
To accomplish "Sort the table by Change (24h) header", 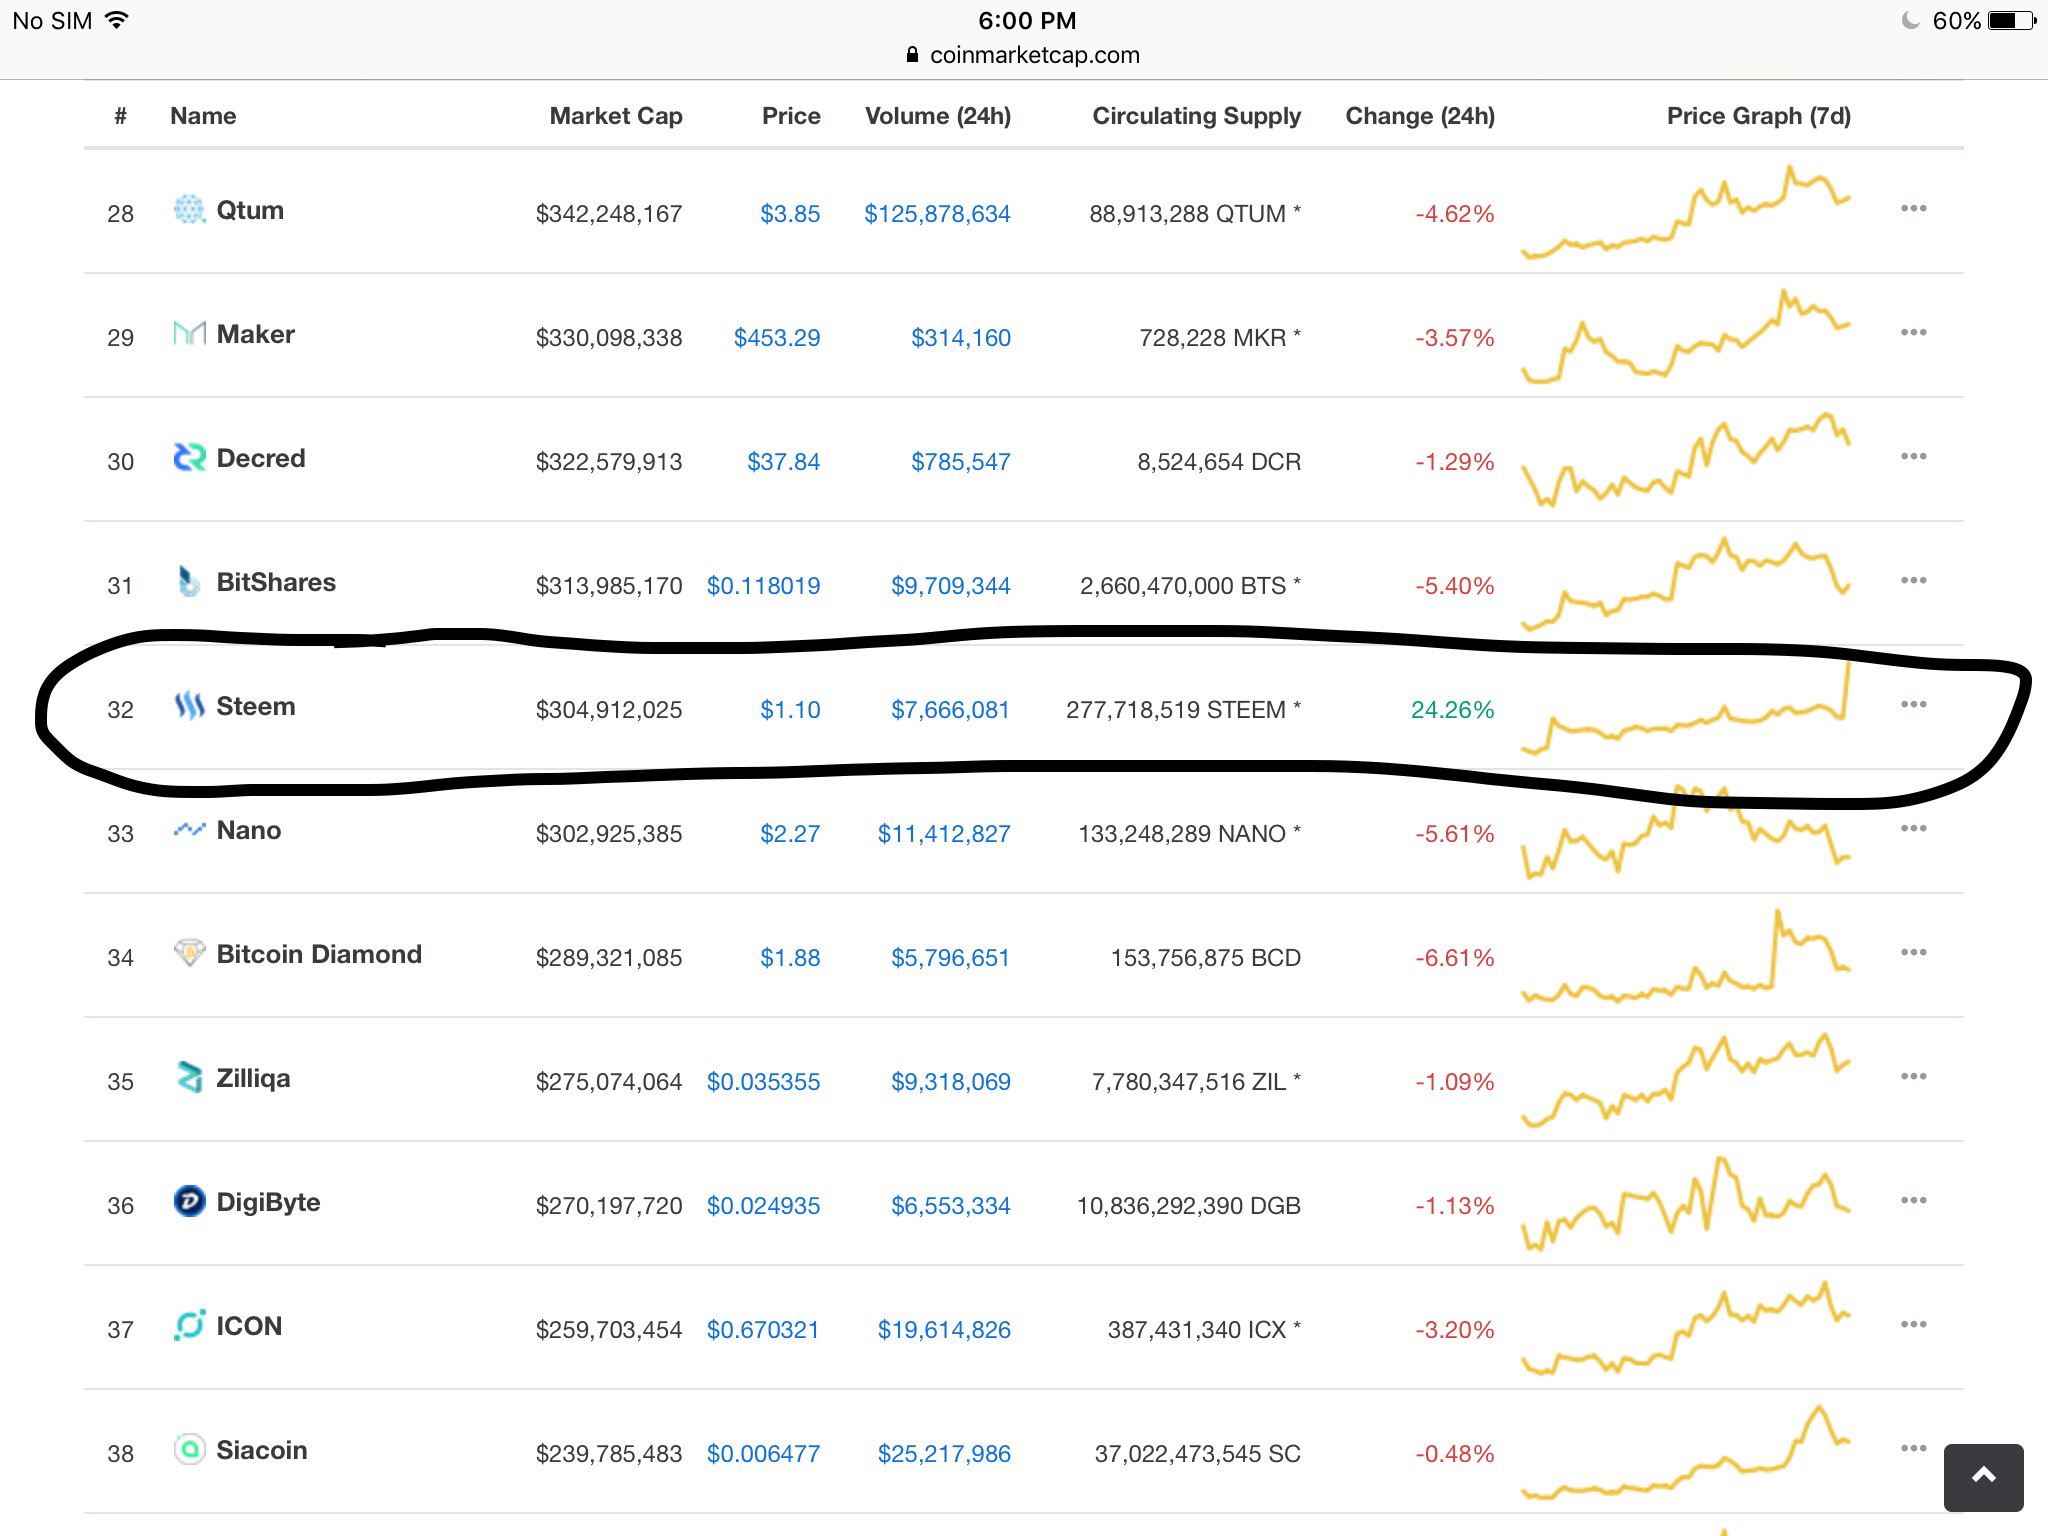I will point(1419,116).
